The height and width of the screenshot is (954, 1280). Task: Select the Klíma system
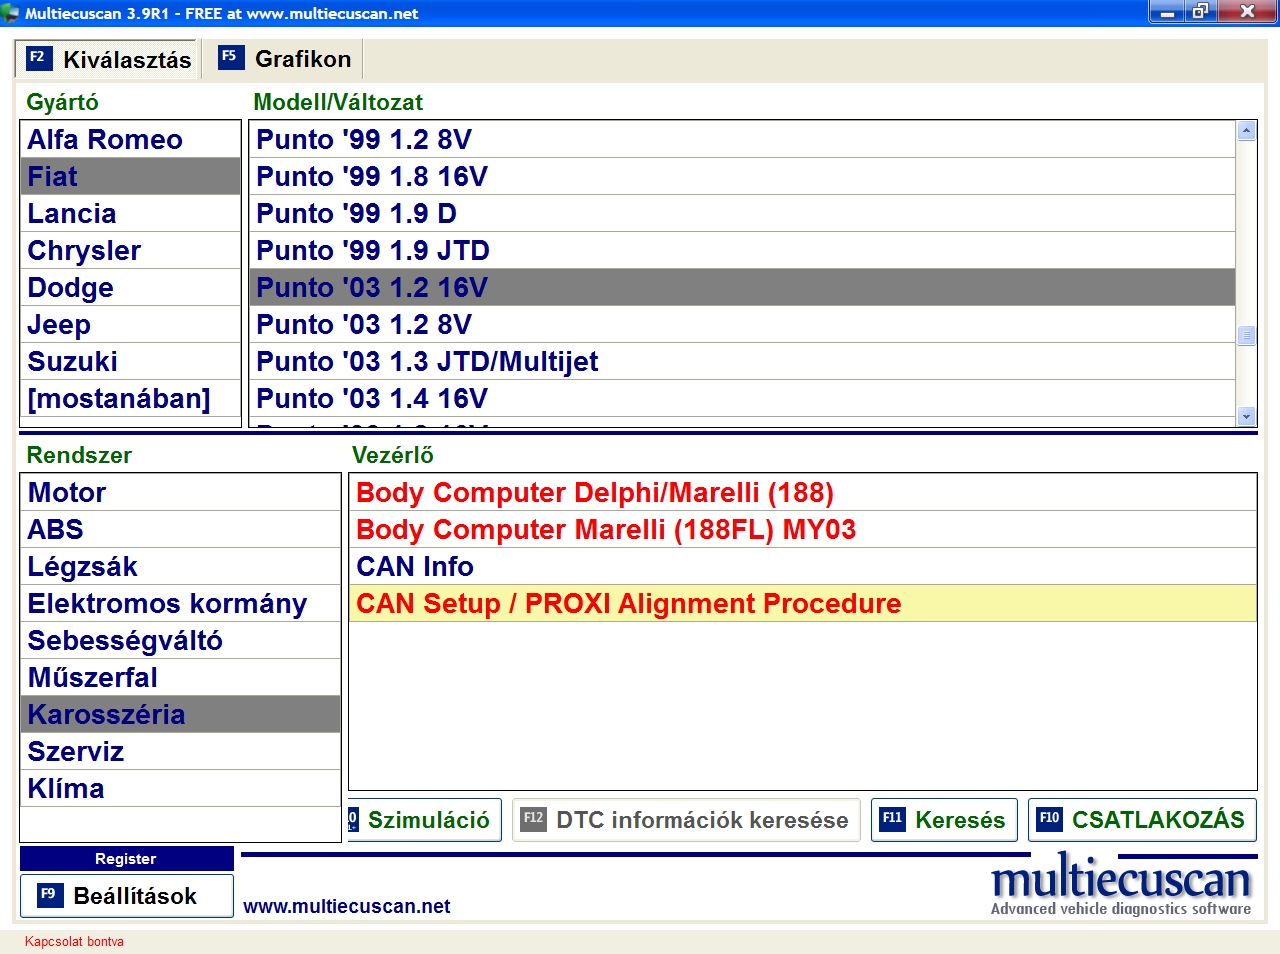coord(181,788)
